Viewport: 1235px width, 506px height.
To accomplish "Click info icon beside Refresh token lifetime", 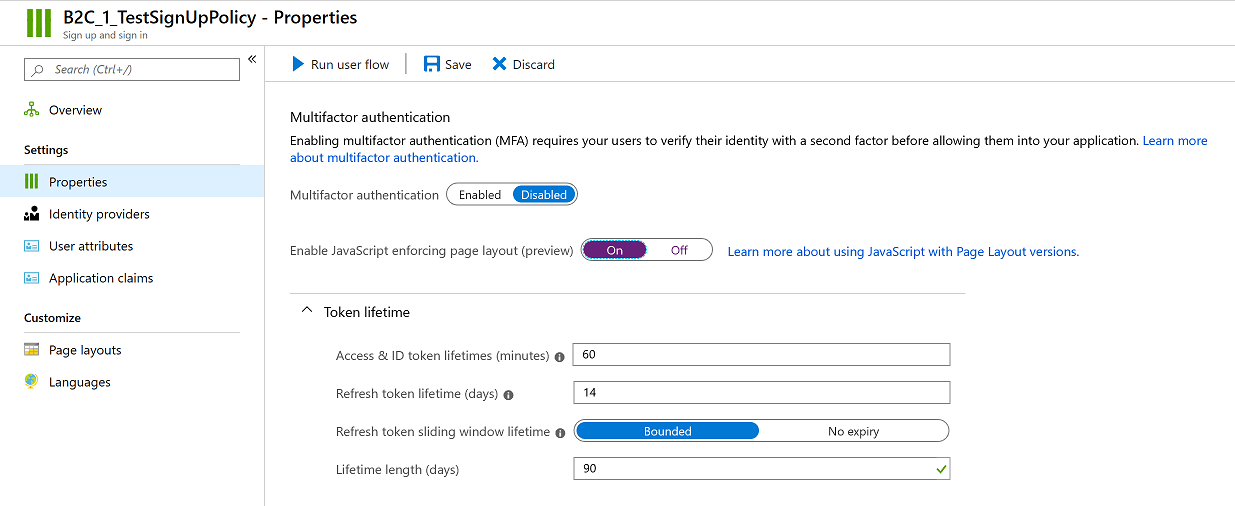I will pyautogui.click(x=508, y=394).
